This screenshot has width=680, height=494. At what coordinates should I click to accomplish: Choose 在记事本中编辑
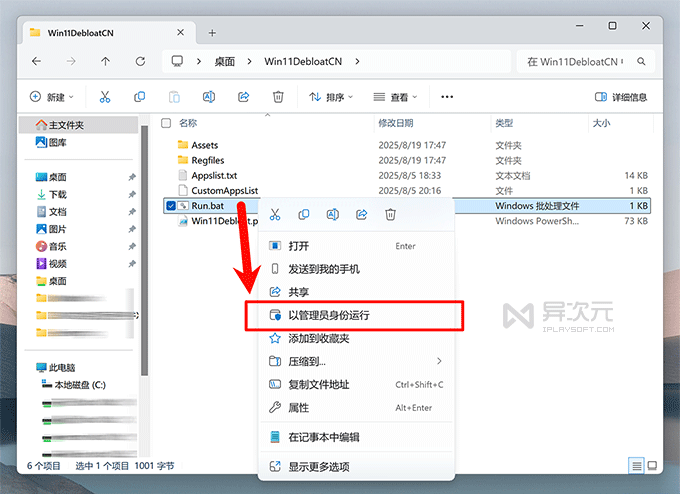(356, 437)
